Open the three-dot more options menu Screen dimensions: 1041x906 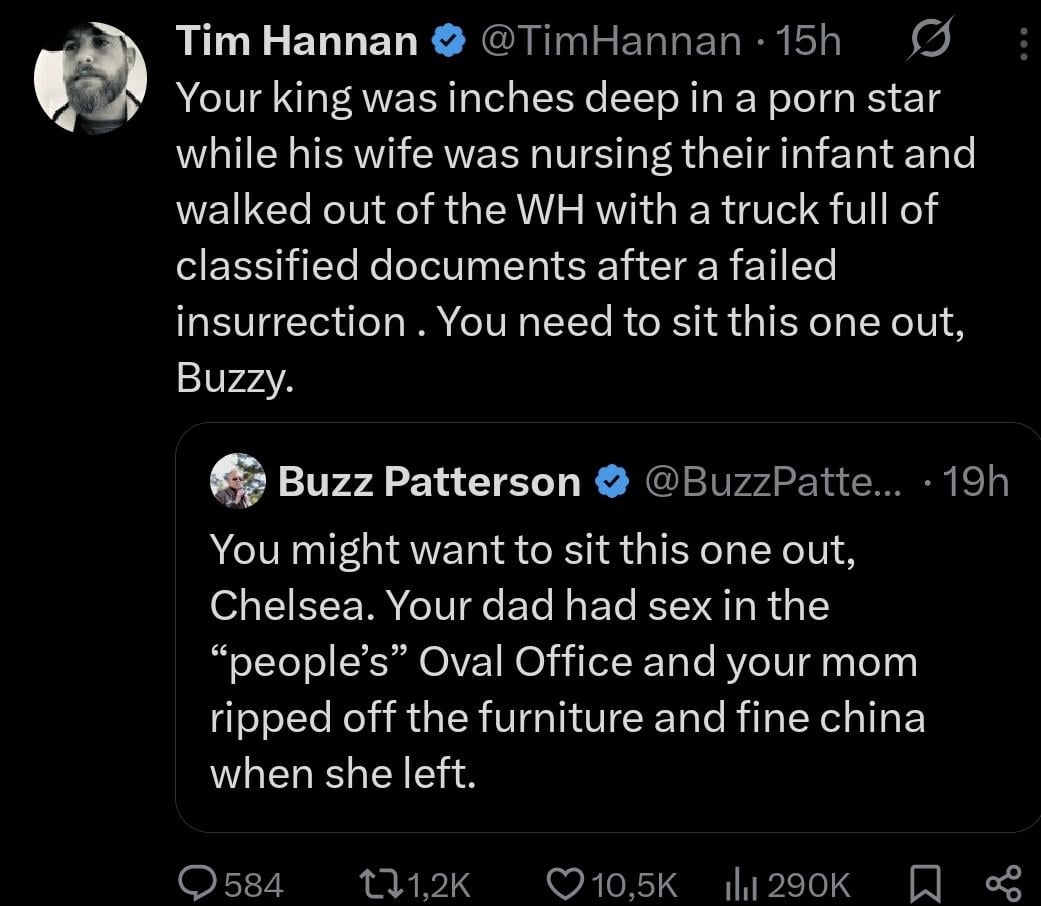point(1021,42)
